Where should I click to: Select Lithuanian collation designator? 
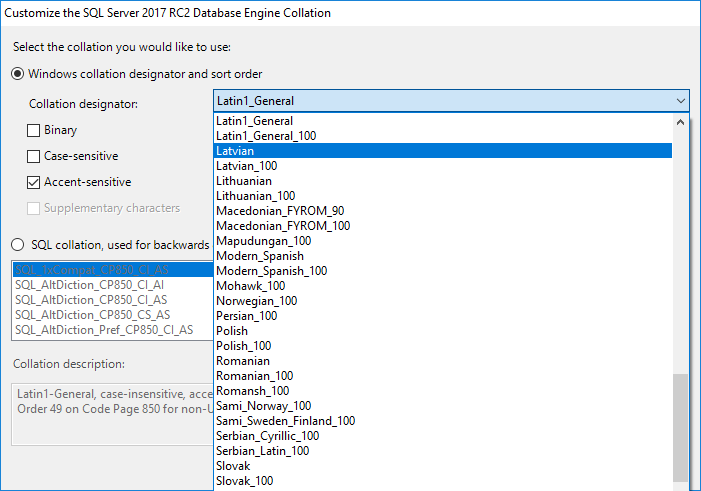tap(443, 181)
